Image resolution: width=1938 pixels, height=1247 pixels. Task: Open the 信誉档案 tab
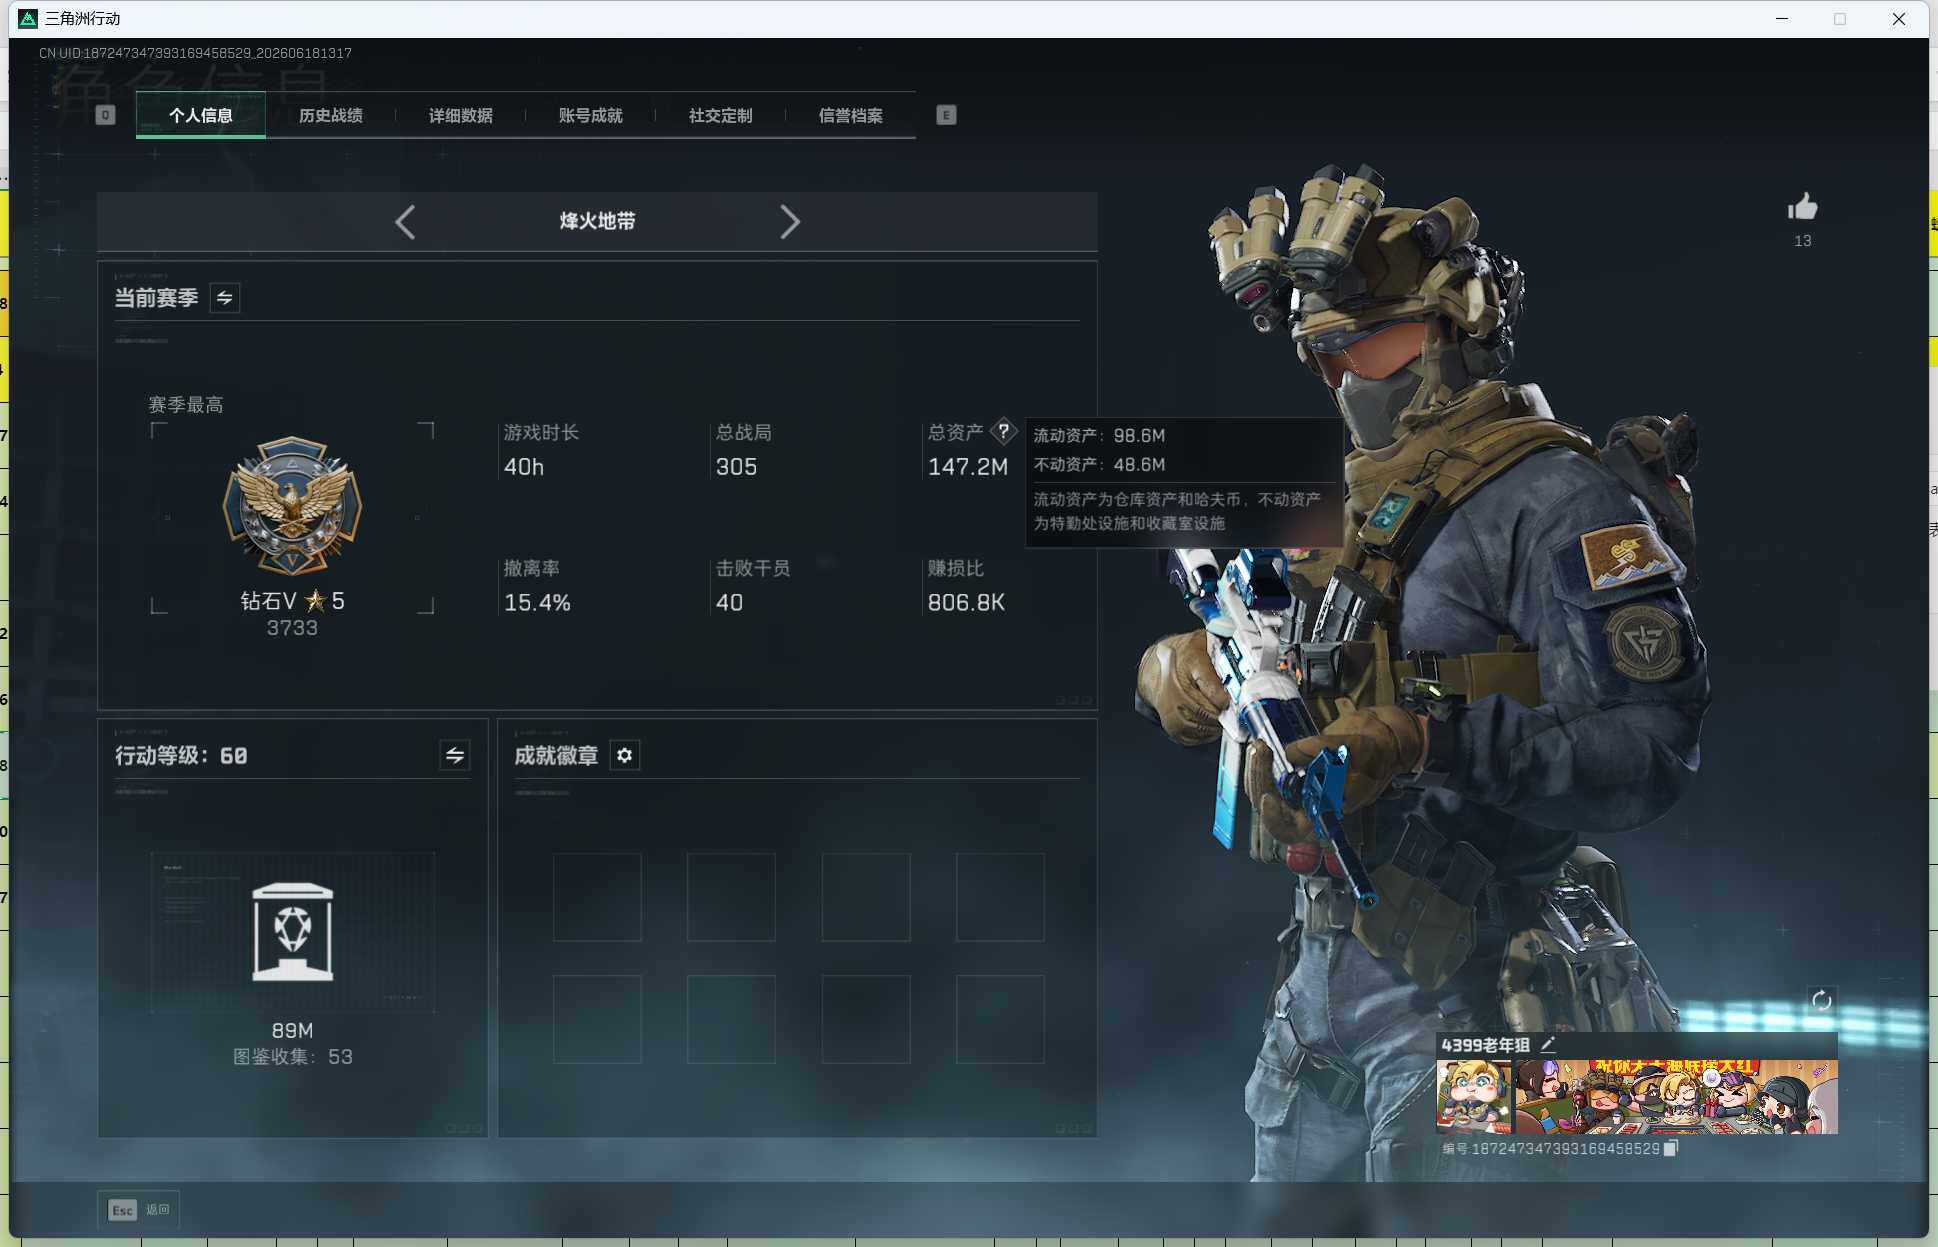851,116
